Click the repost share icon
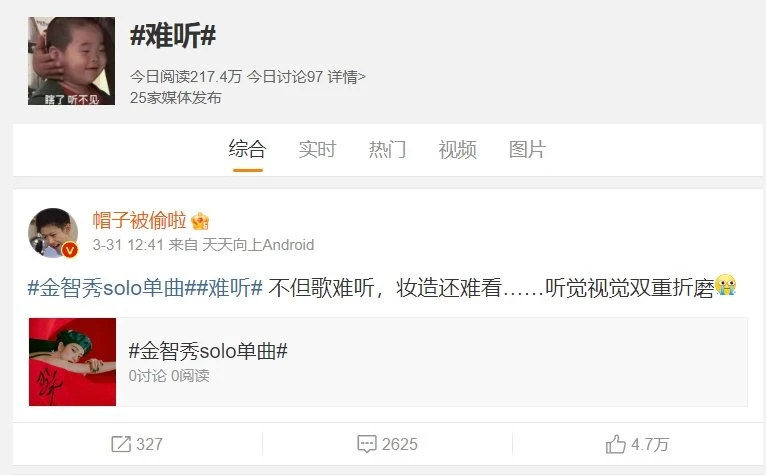Image resolution: width=766 pixels, height=475 pixels. pyautogui.click(x=121, y=444)
